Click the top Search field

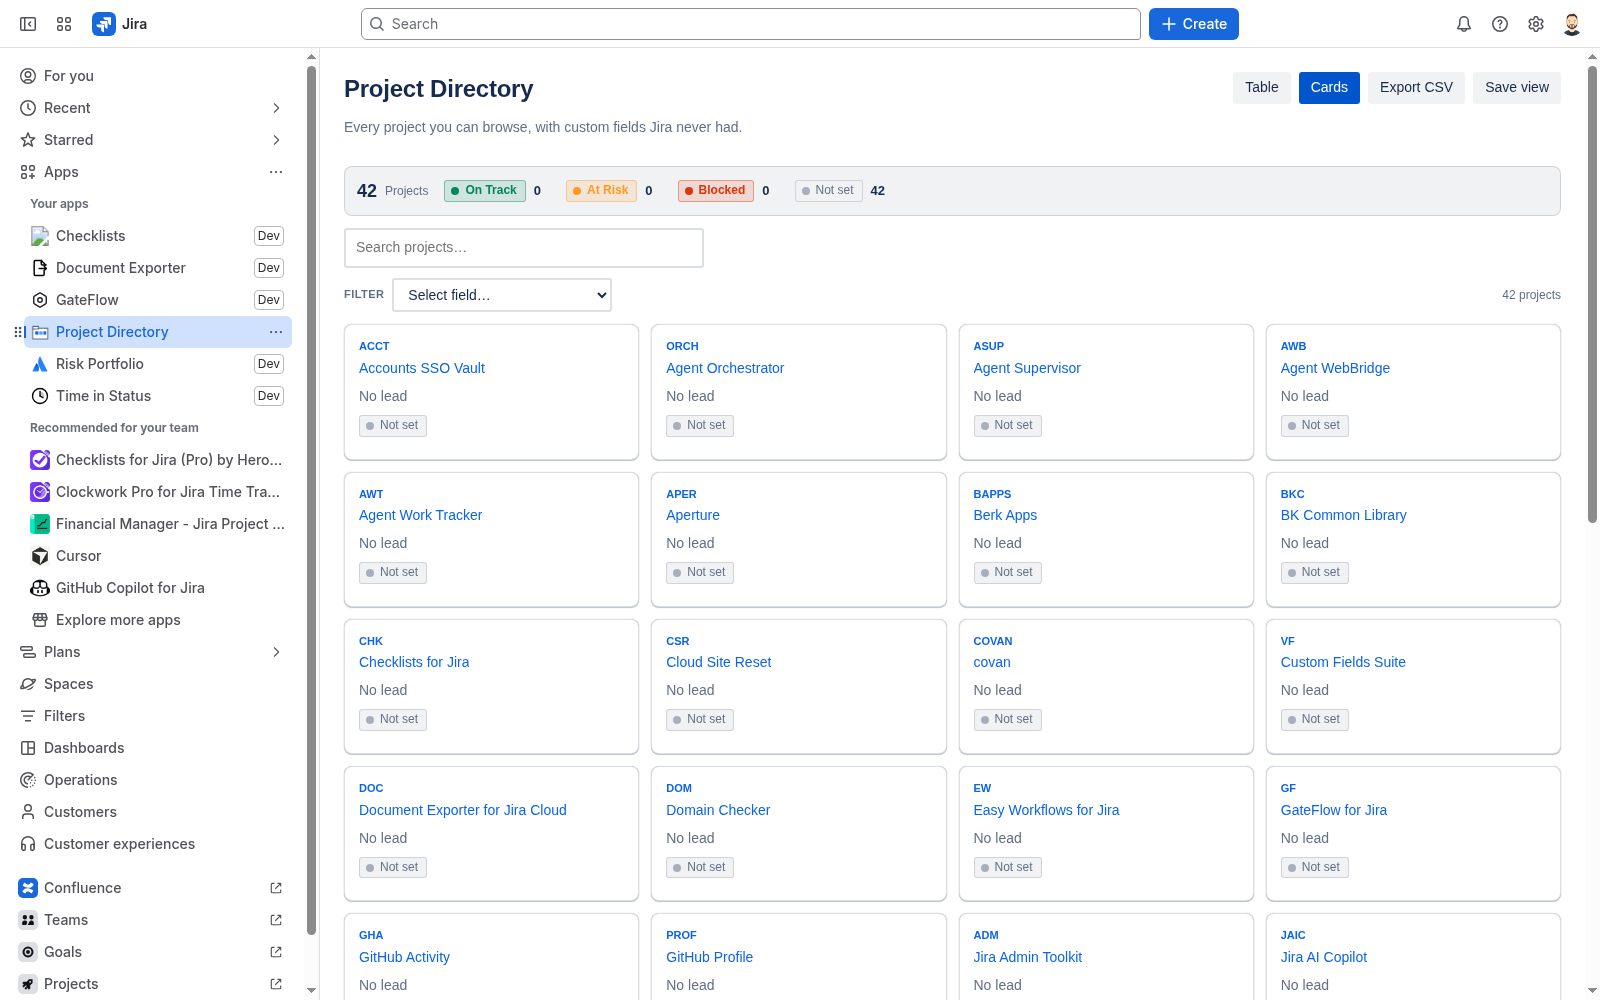751,24
